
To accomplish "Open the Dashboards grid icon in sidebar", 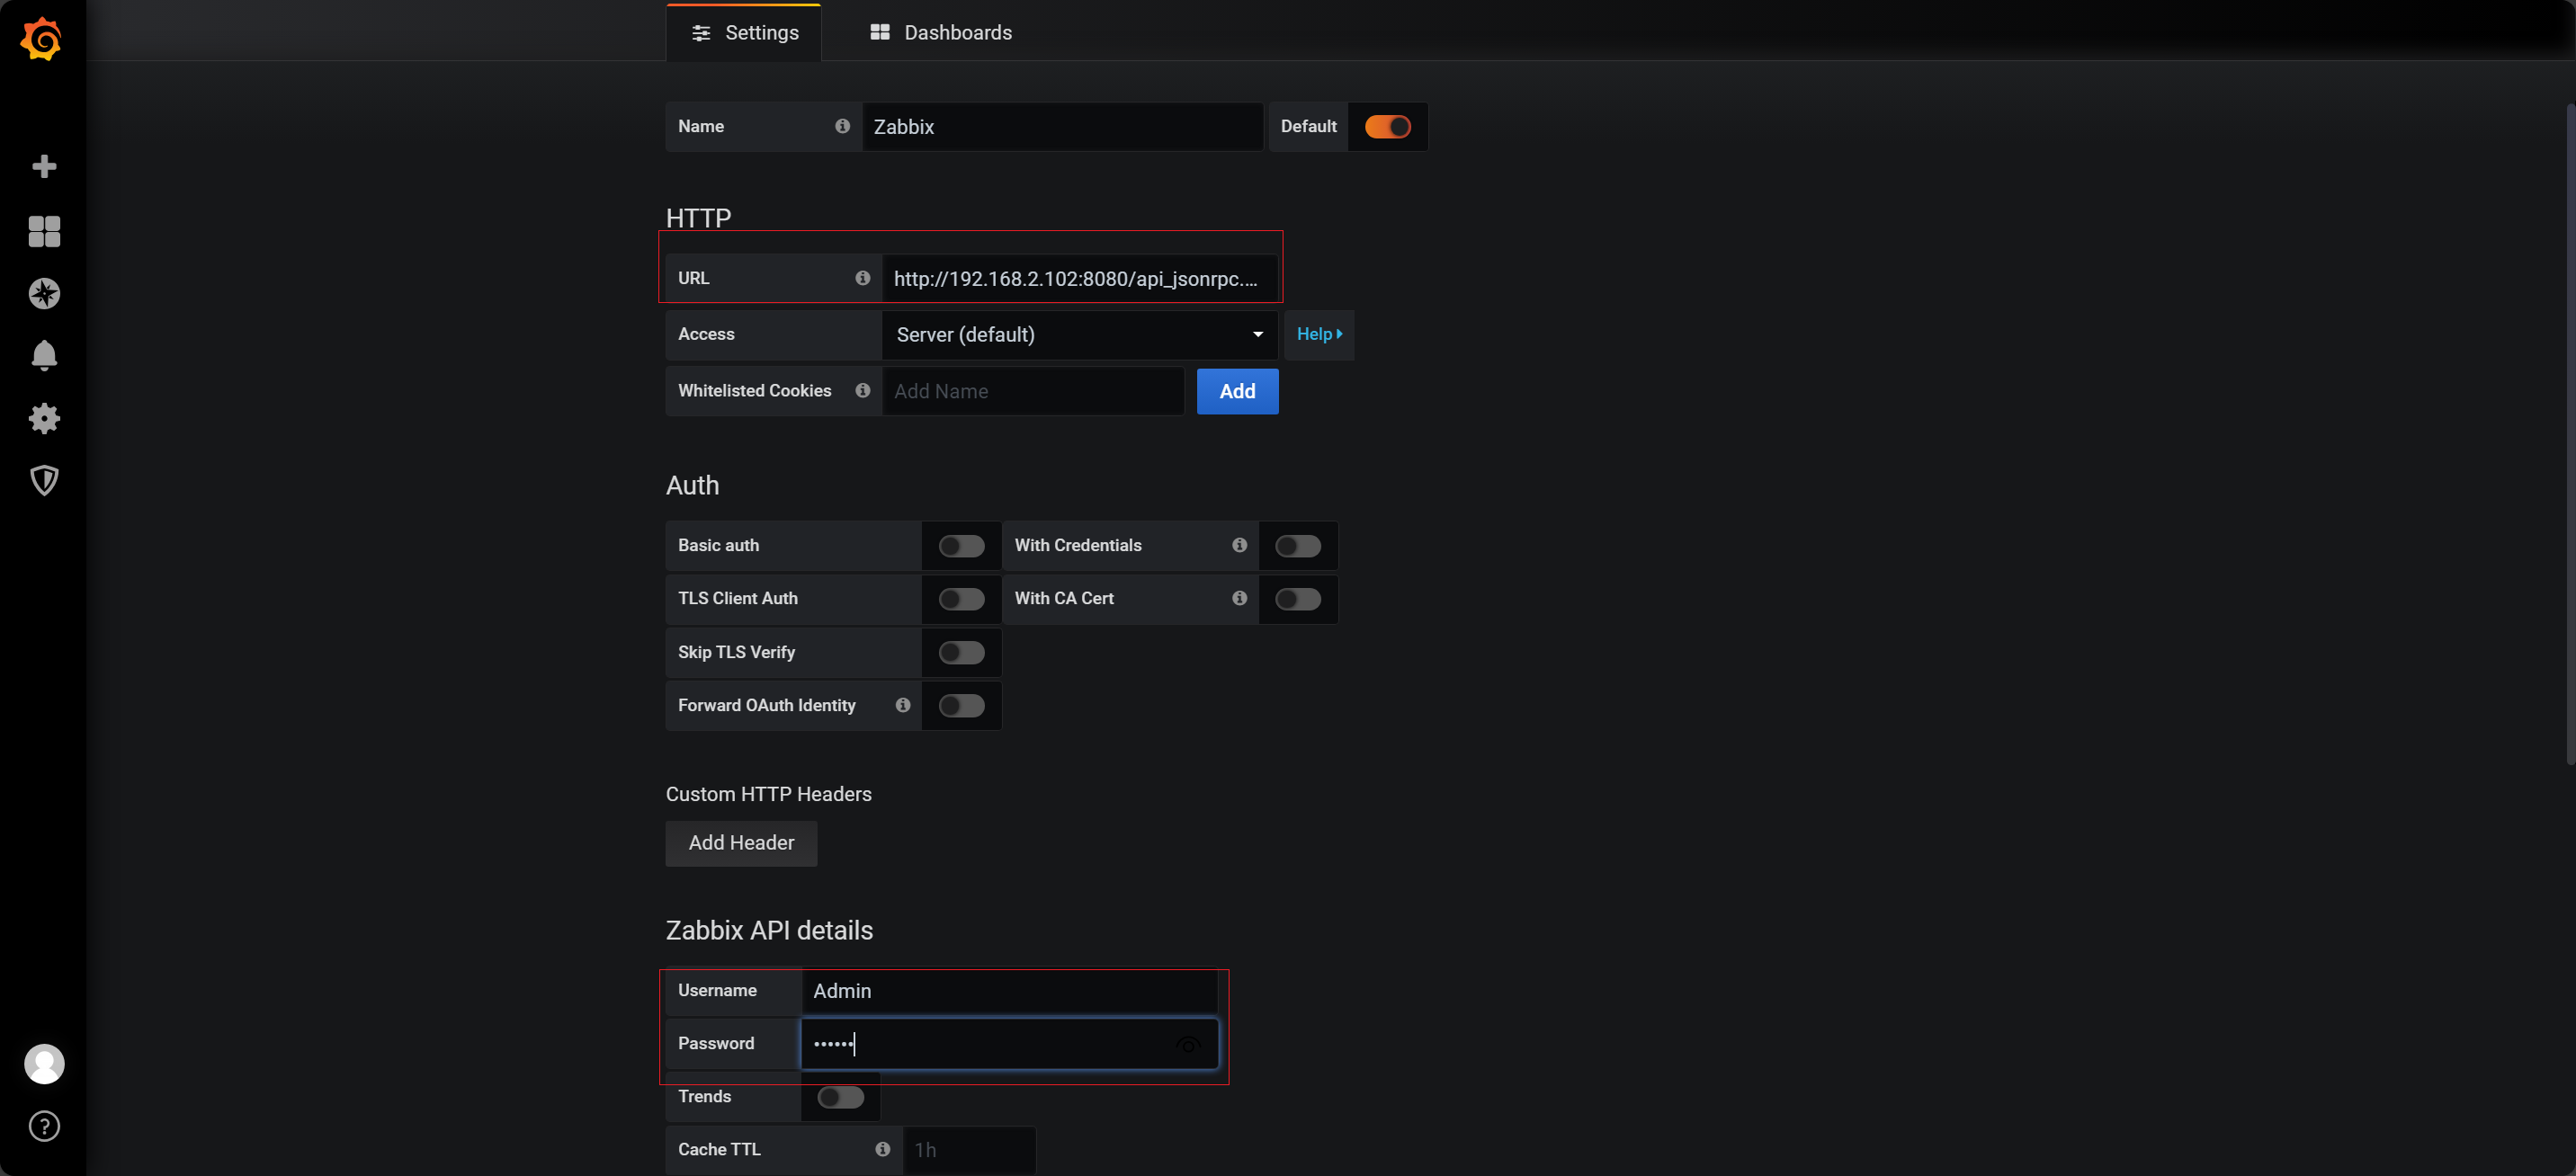I will pos(44,231).
